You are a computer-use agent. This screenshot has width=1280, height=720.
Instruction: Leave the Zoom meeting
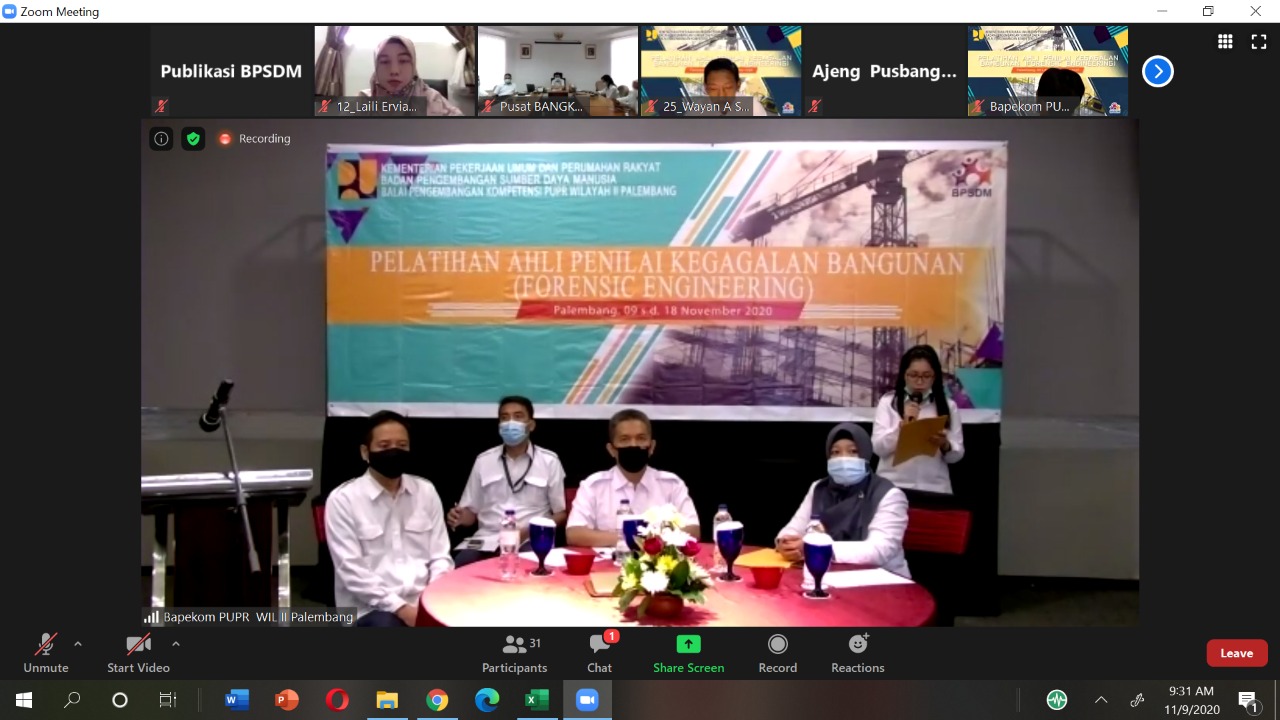1237,653
